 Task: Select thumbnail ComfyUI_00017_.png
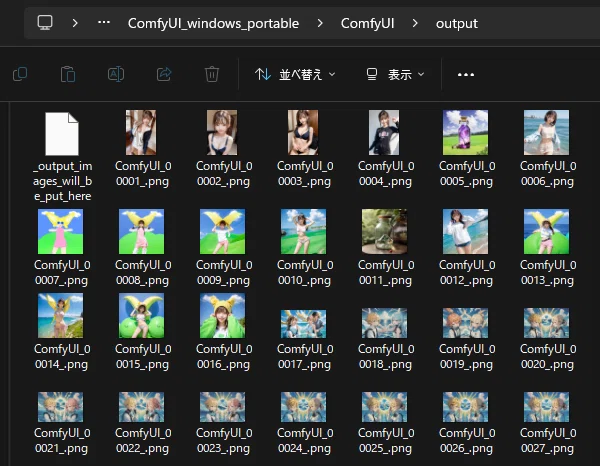303,324
